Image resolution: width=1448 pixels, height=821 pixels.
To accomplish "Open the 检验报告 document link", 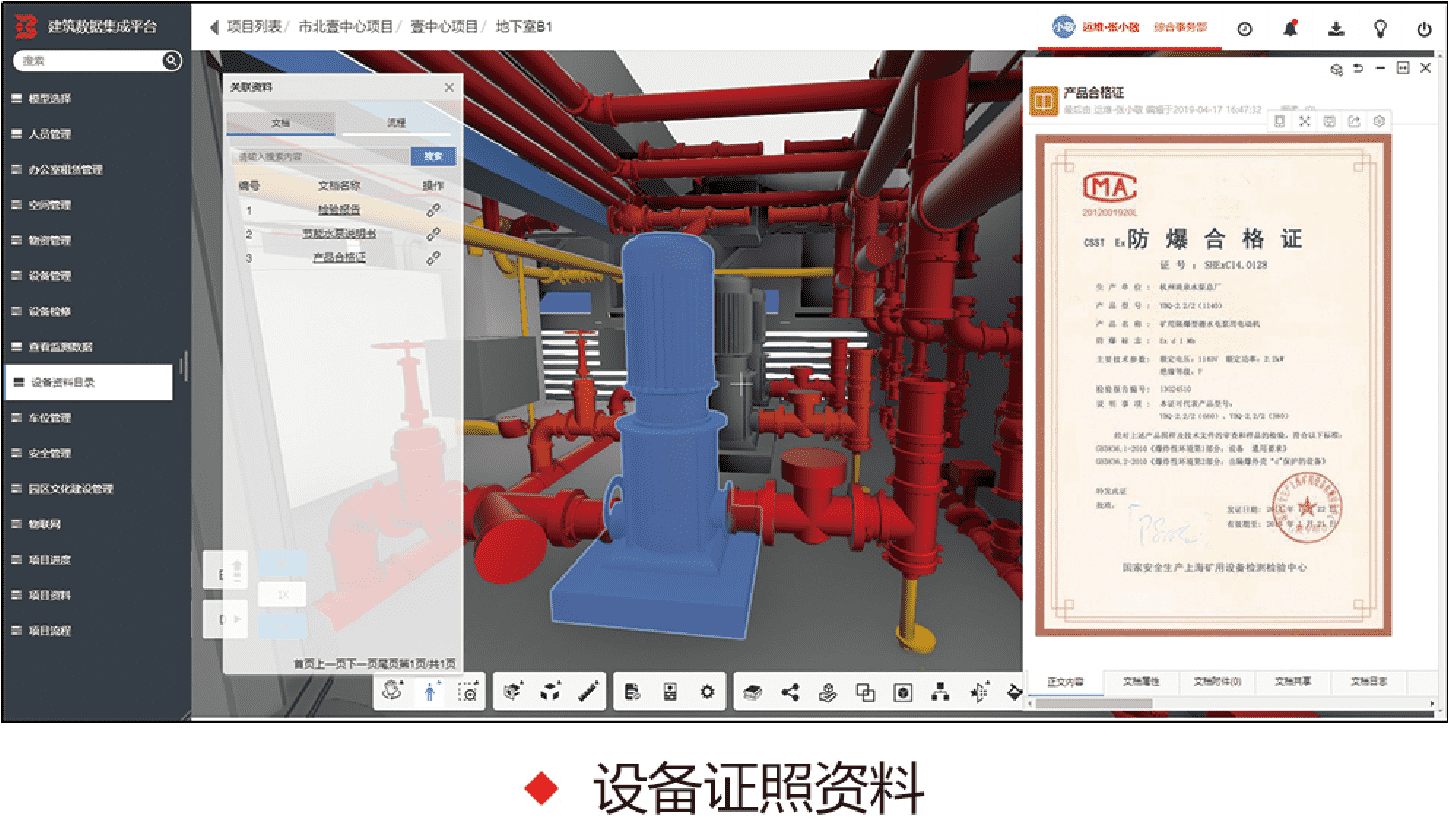I will (x=339, y=210).
